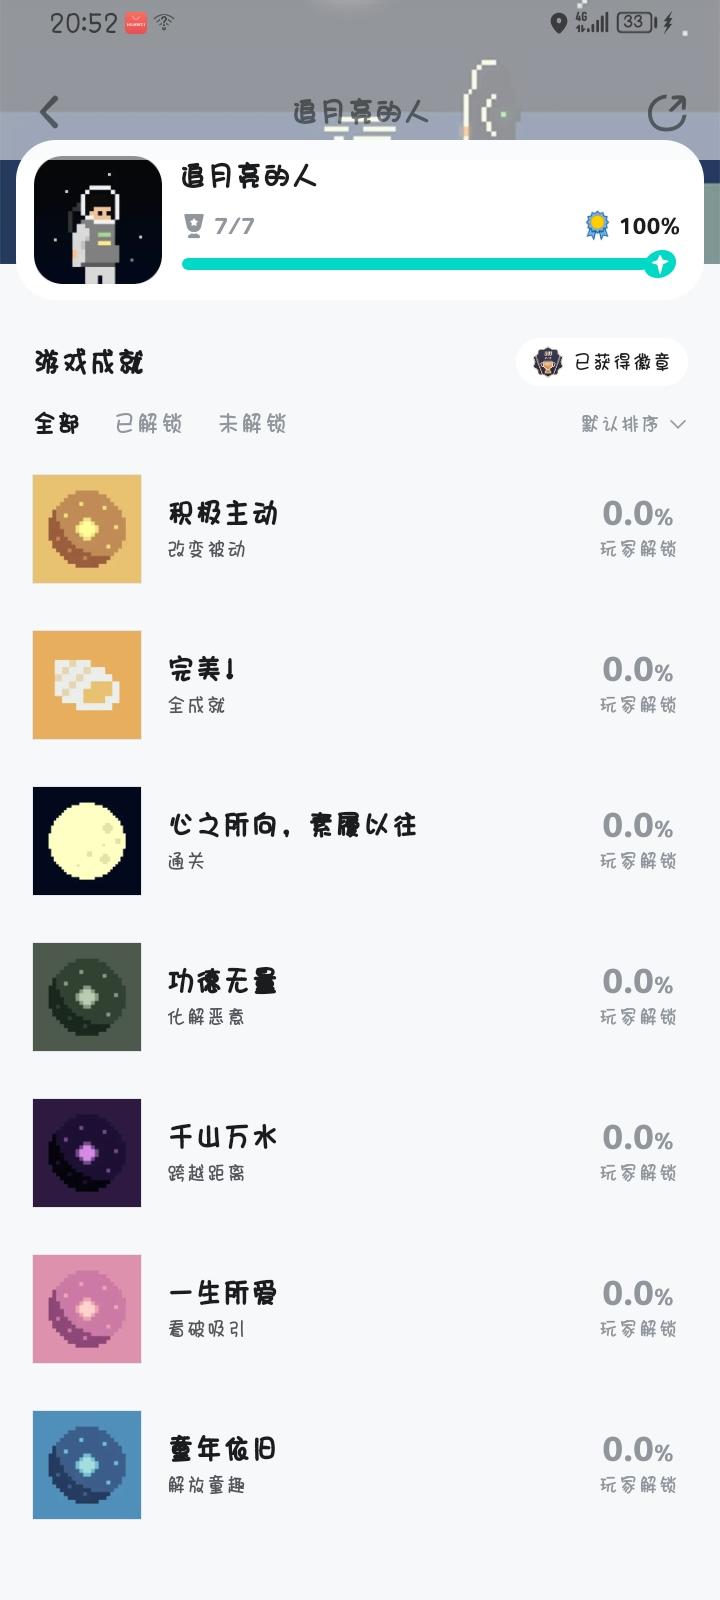This screenshot has height=1600, width=720.
Task: Tap the 功德无量 green achievement icon
Action: 87,997
